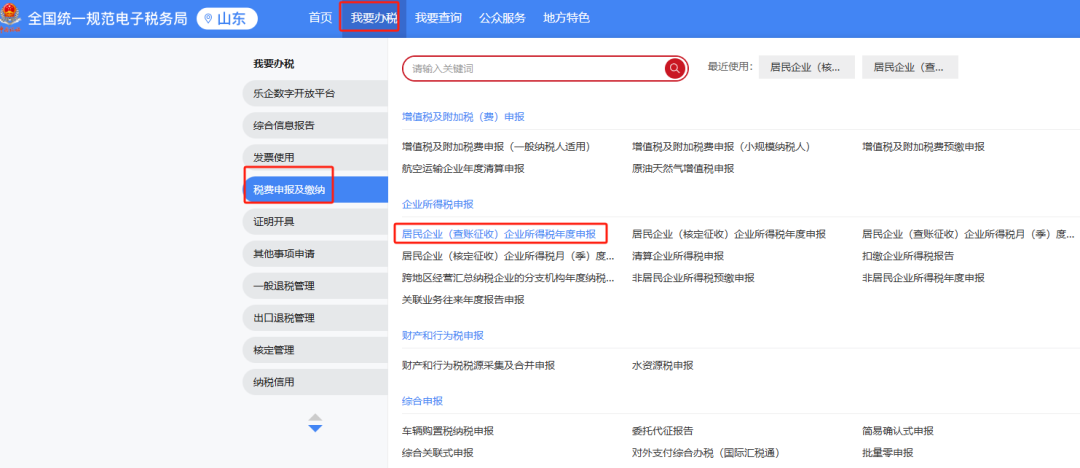Open recent item 居民企业（核...

coord(807,68)
